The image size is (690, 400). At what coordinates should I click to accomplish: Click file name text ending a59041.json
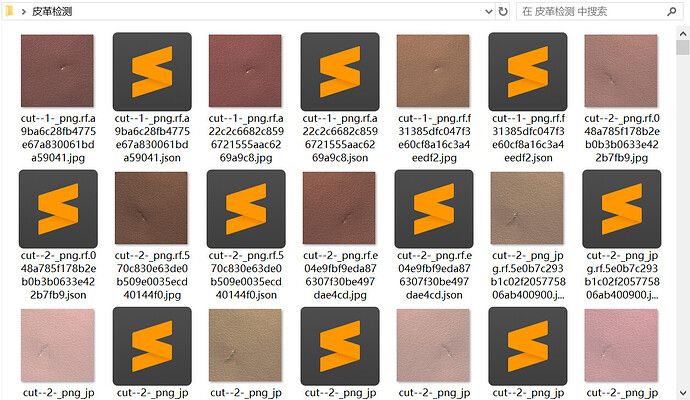152,138
